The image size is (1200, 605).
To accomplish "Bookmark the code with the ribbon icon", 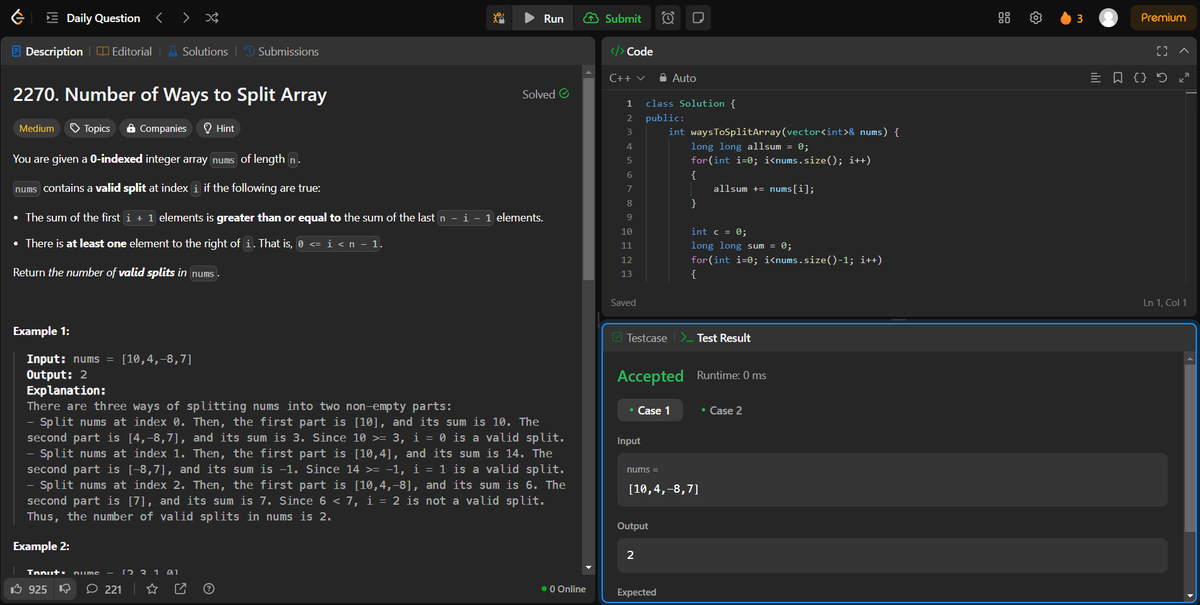I will click(x=1118, y=77).
